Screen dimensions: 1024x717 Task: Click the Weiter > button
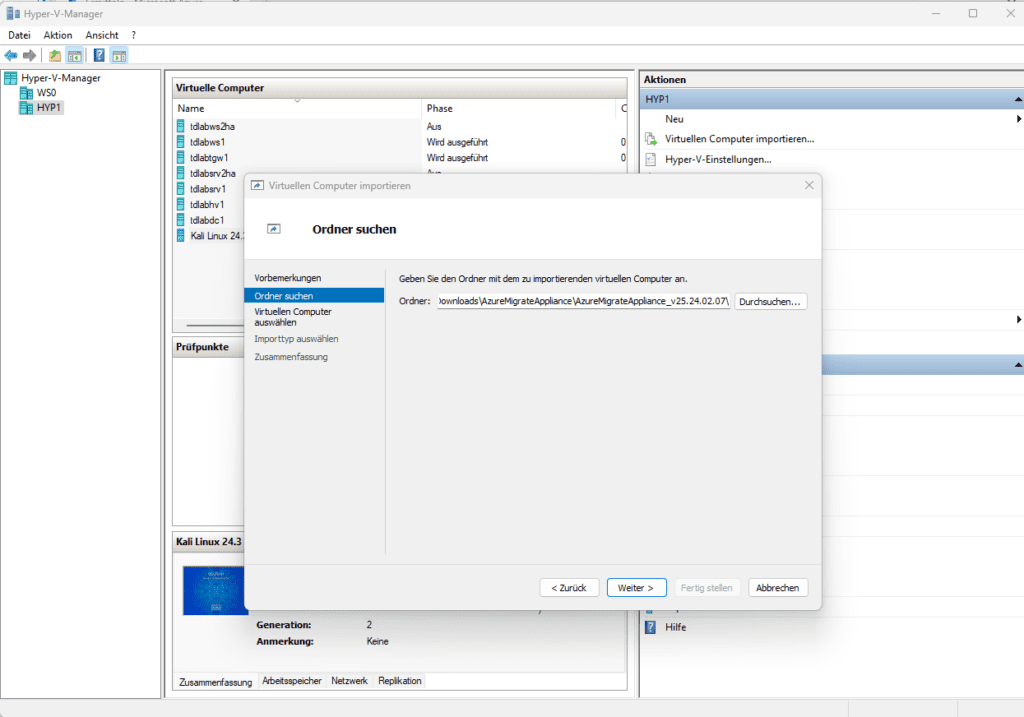(636, 588)
